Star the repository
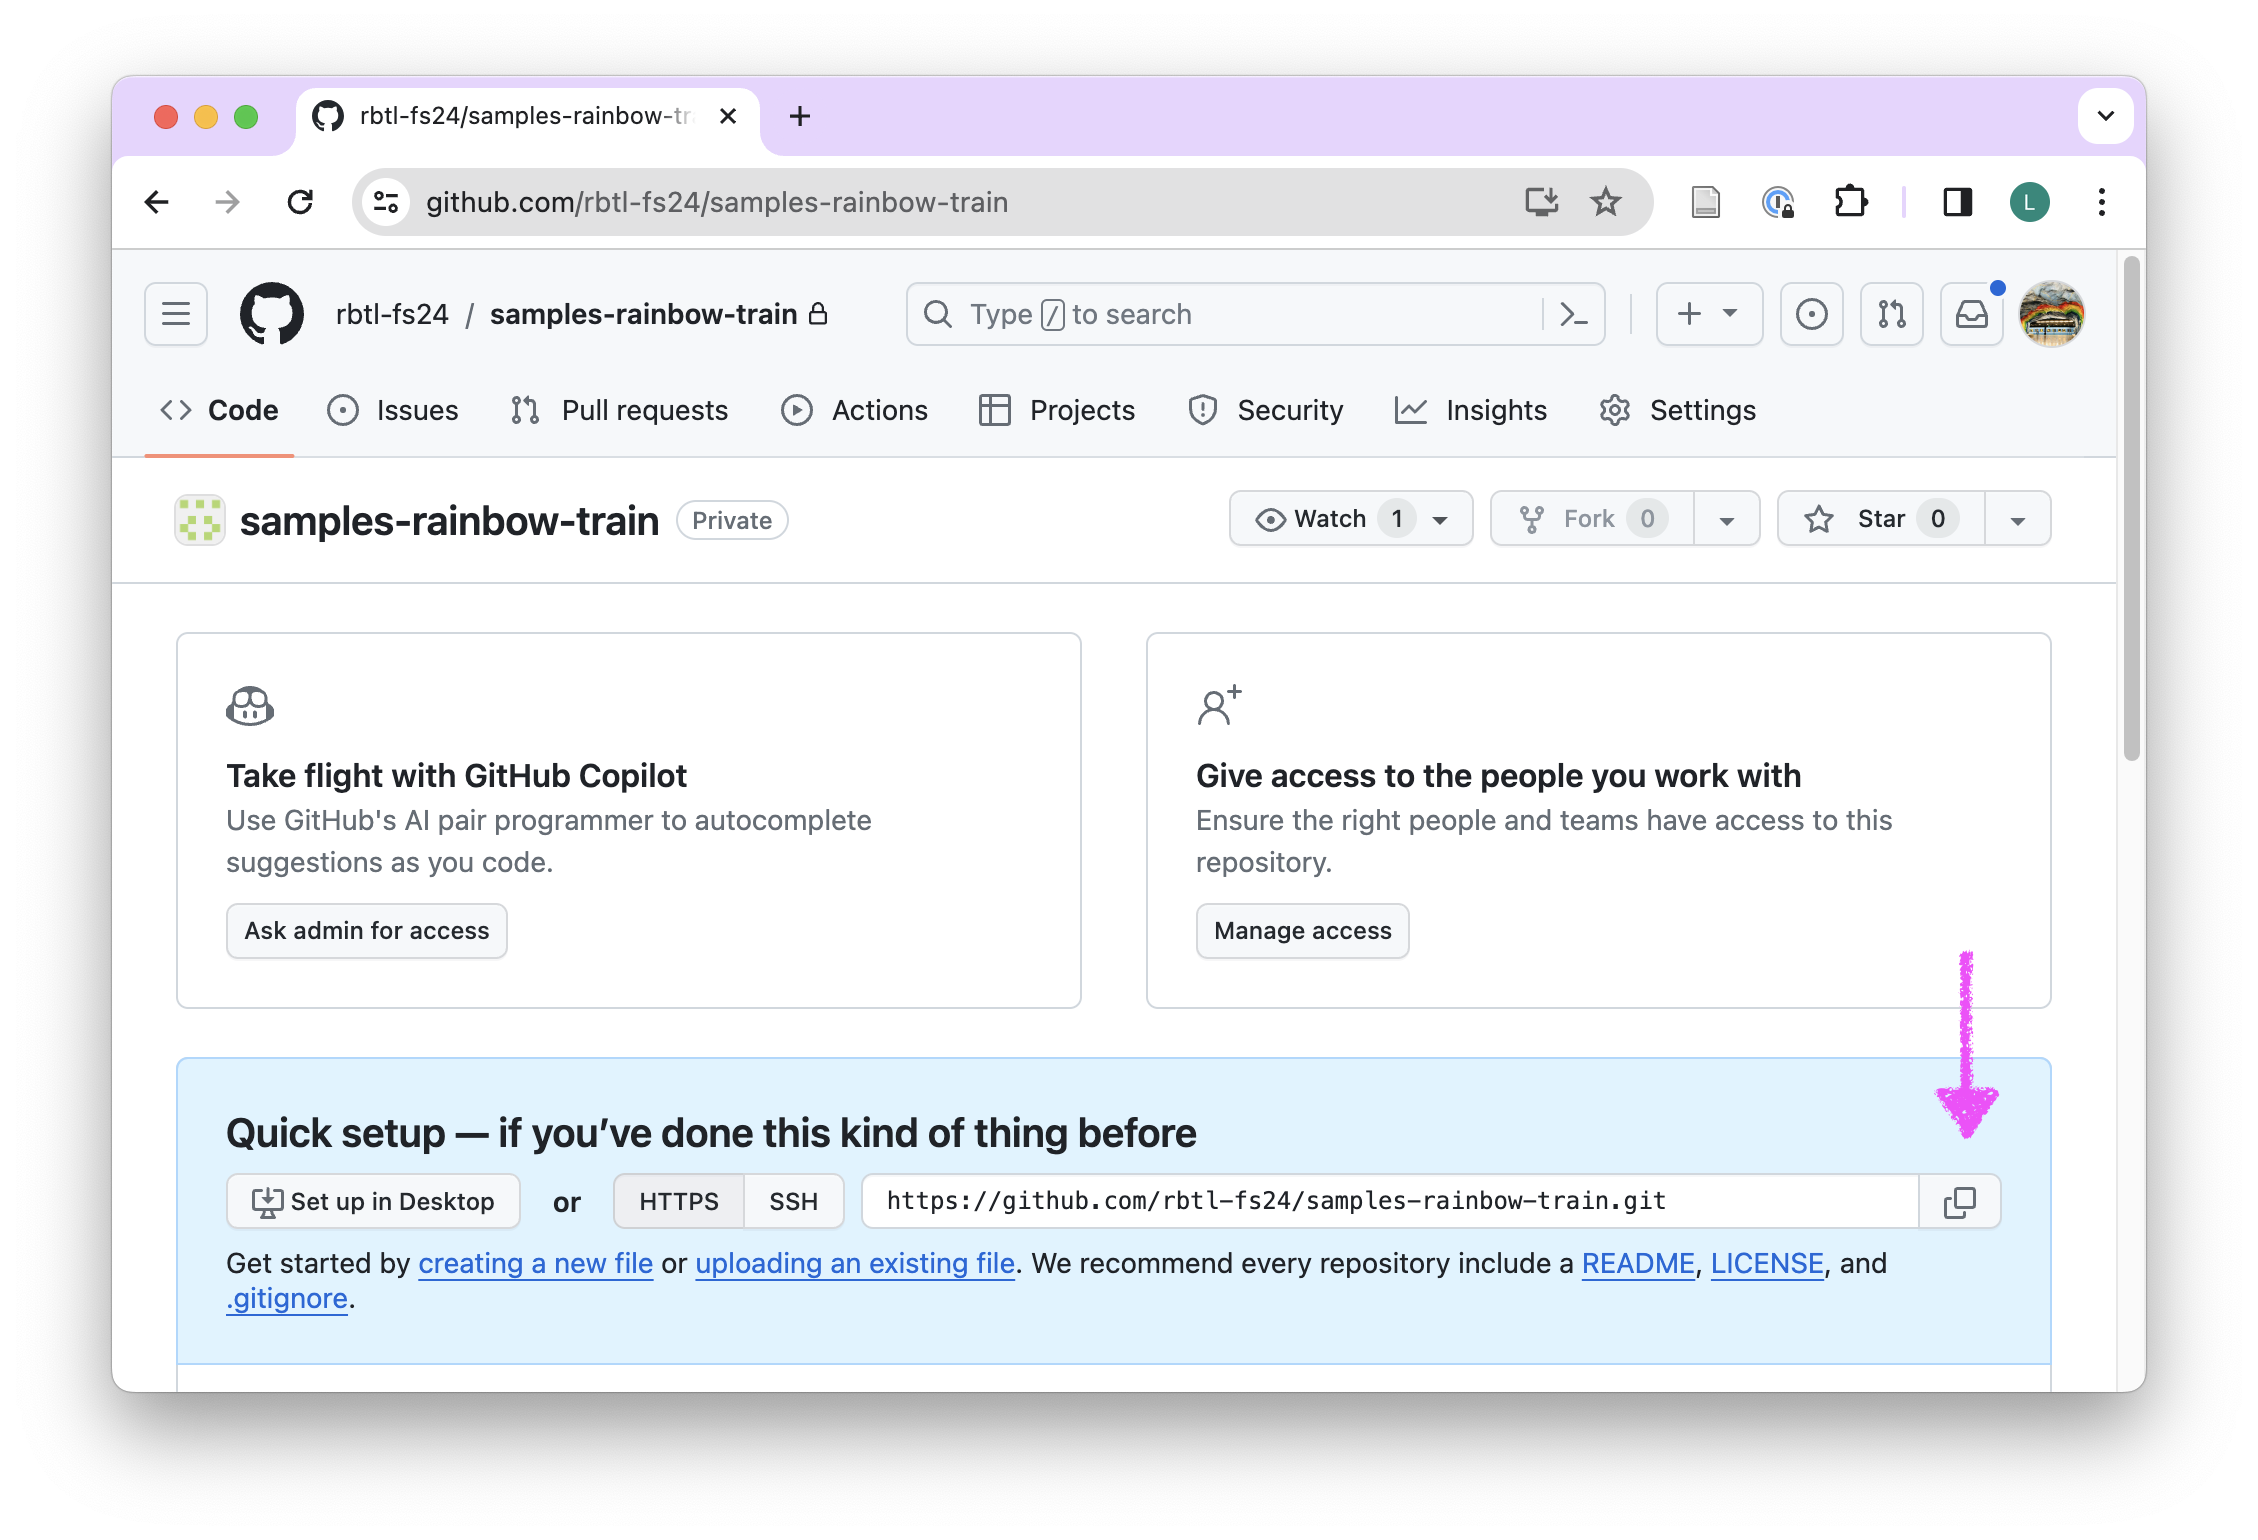 pos(1880,518)
